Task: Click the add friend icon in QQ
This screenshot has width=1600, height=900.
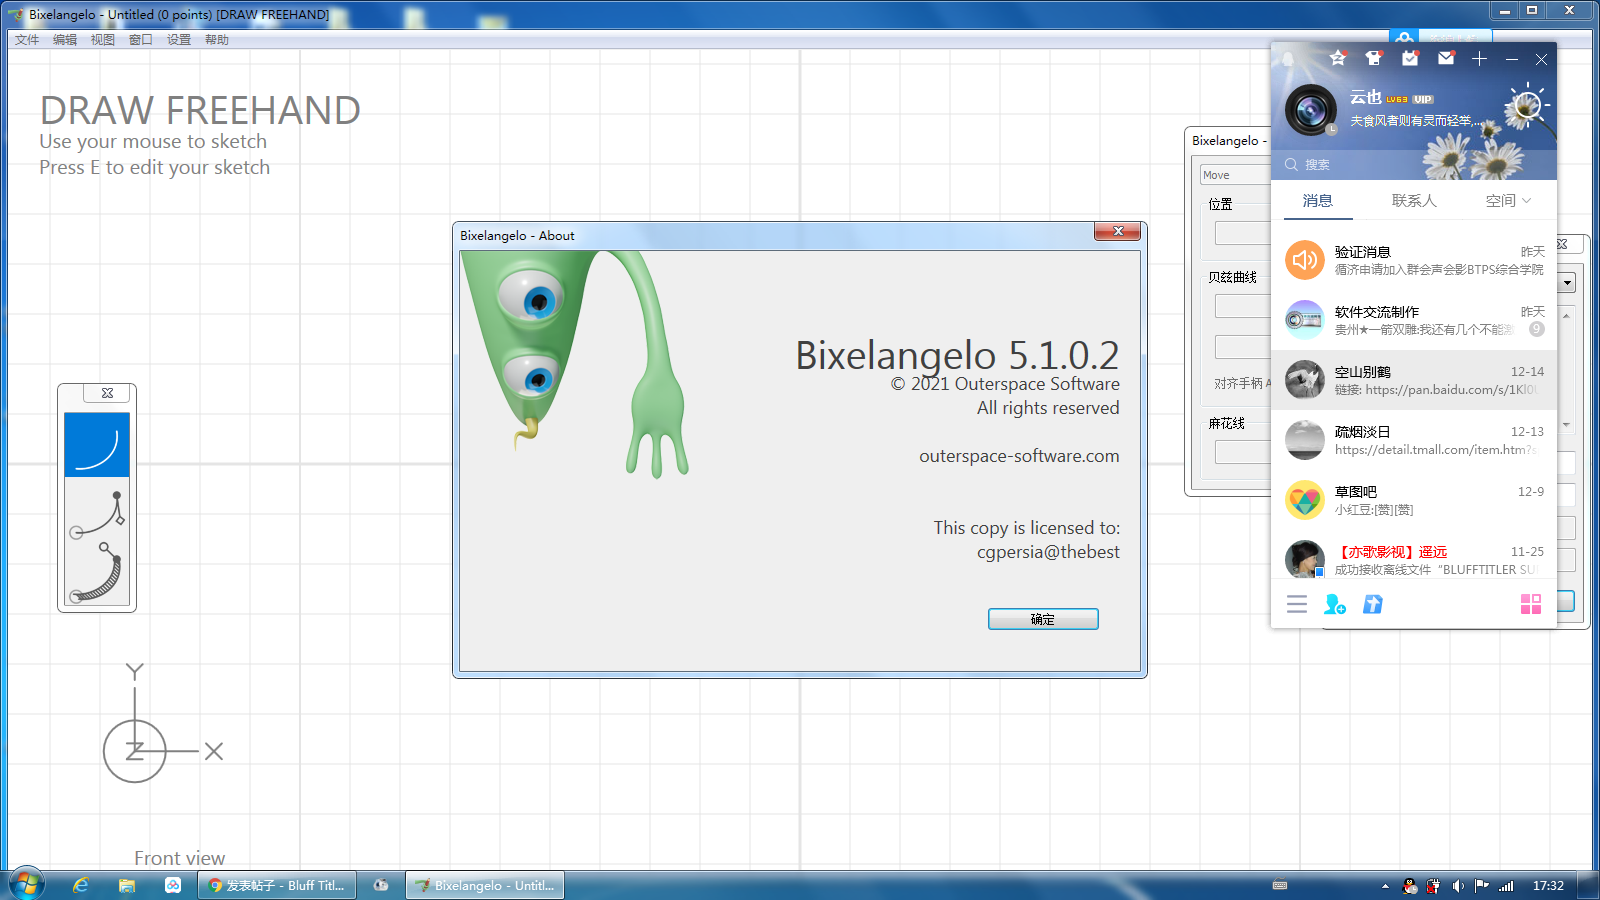Action: (1334, 604)
